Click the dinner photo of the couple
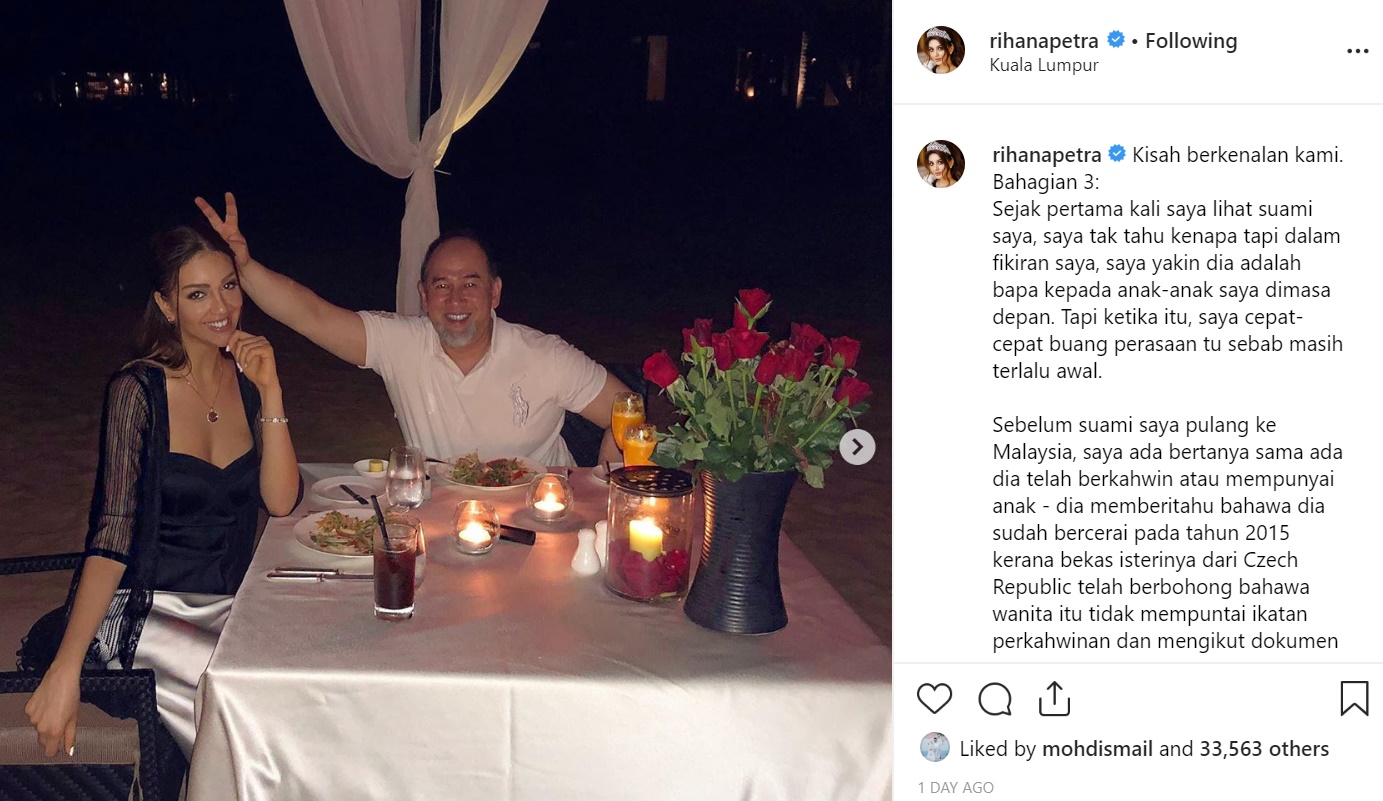Screen dimensions: 1383x801 [x=446, y=400]
